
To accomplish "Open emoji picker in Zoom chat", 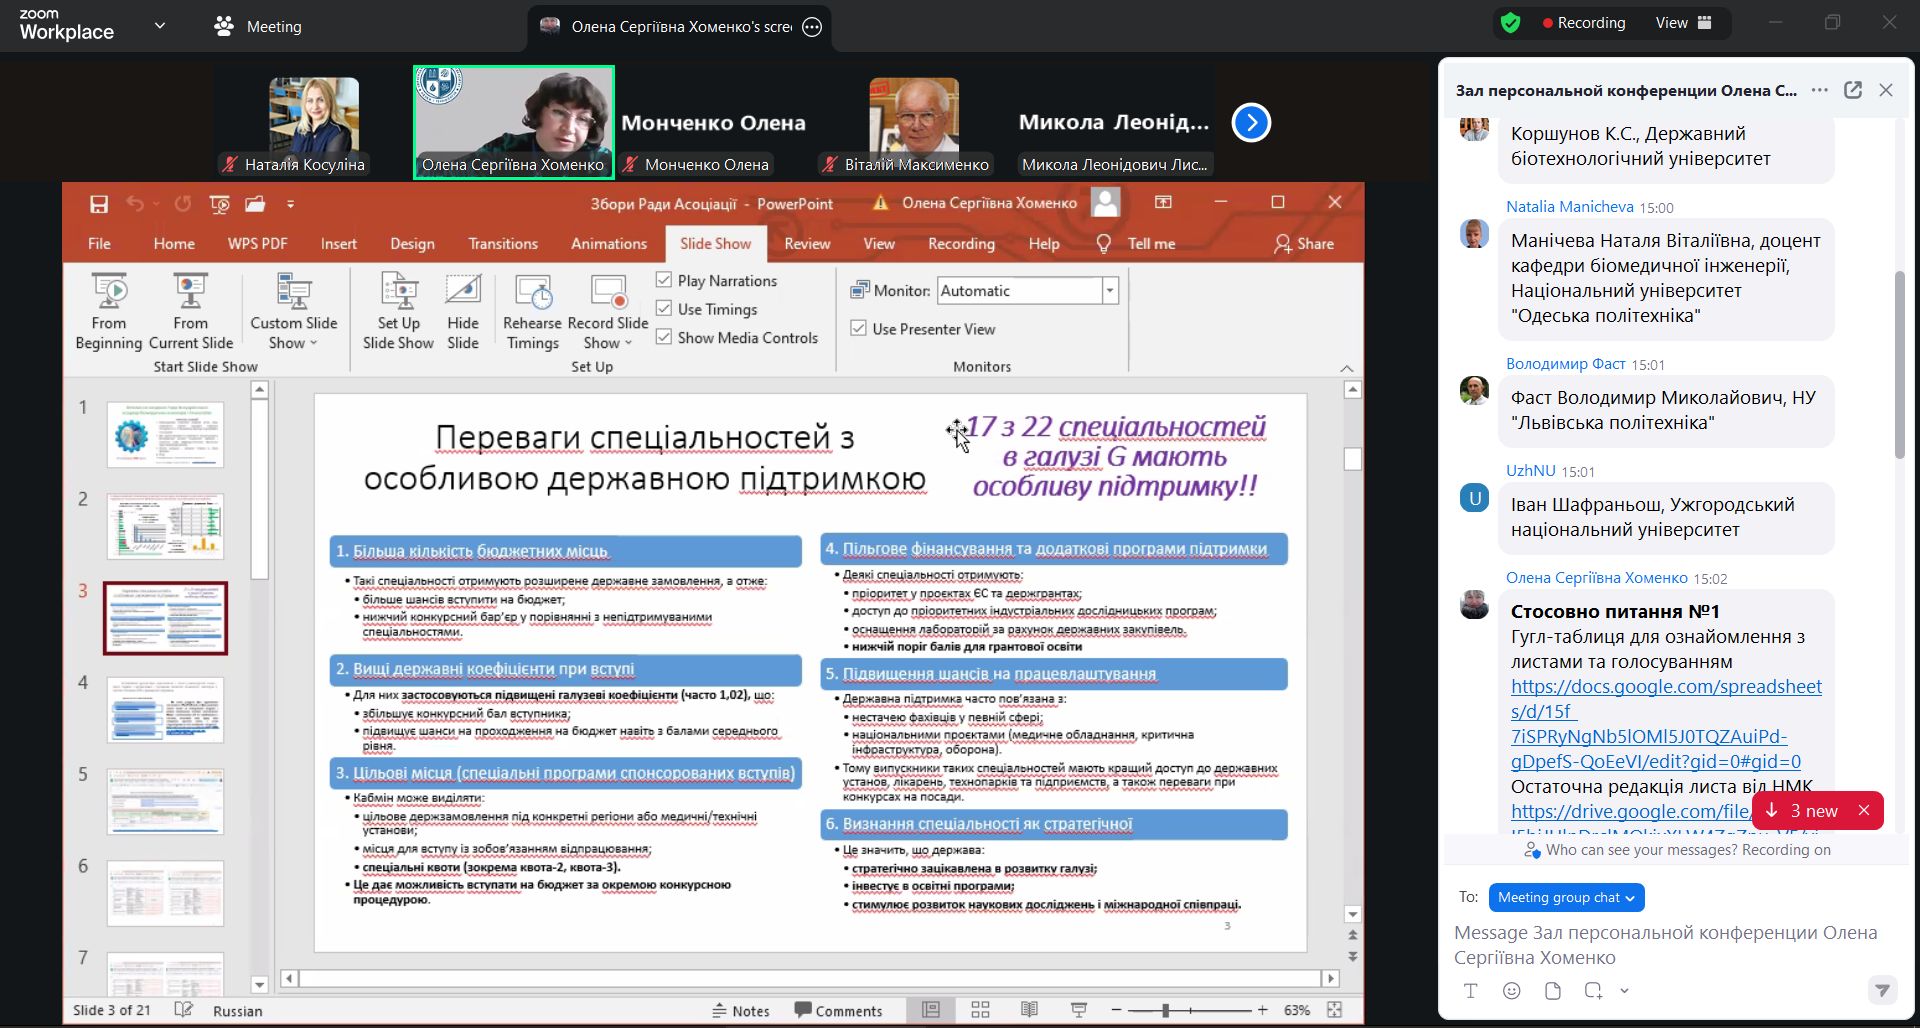I will 1512,991.
